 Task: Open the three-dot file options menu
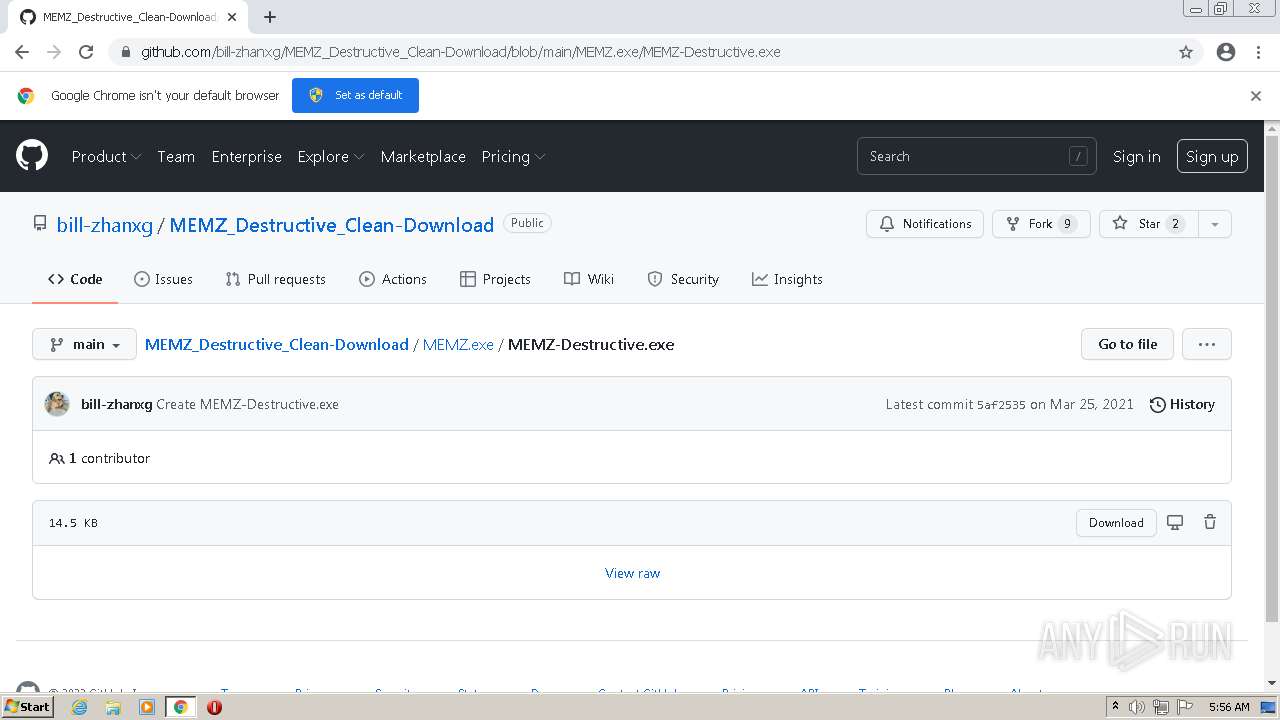[1207, 344]
